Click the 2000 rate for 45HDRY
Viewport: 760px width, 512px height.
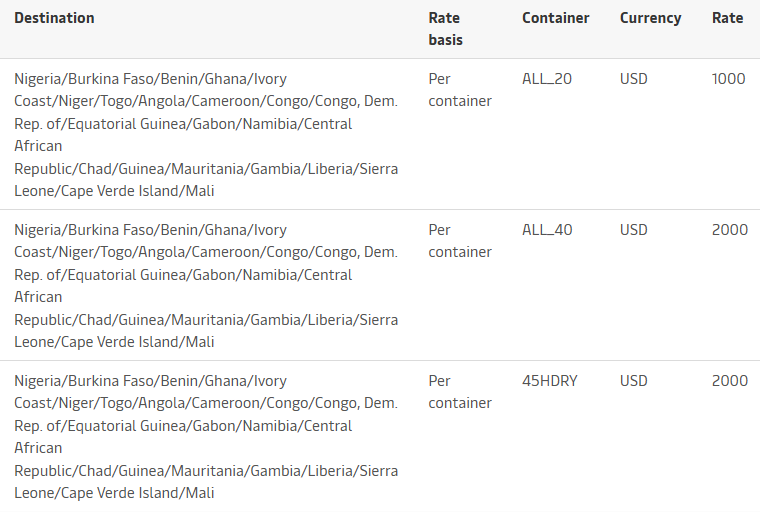pyautogui.click(x=729, y=381)
